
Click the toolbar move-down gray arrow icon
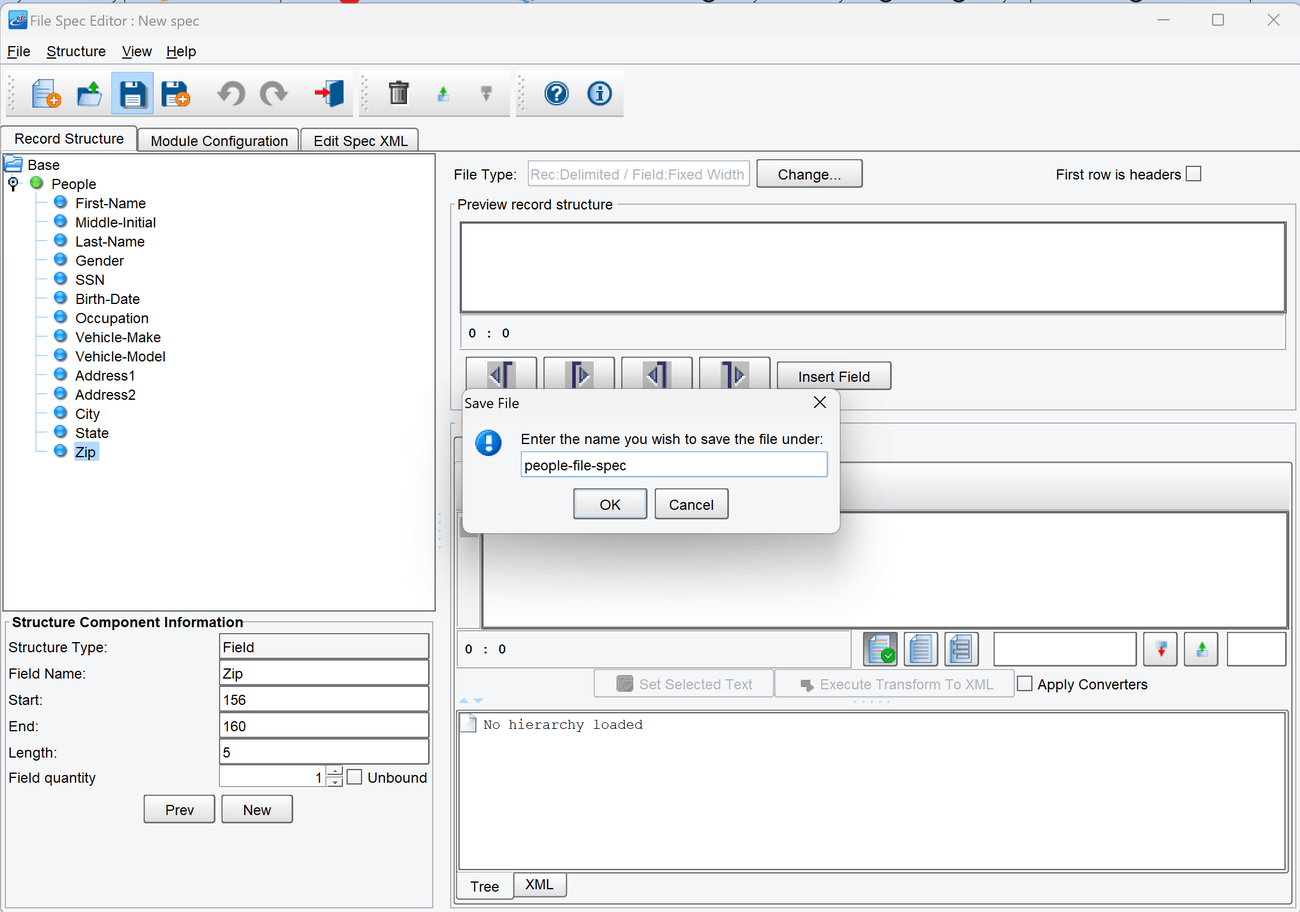[x=486, y=94]
